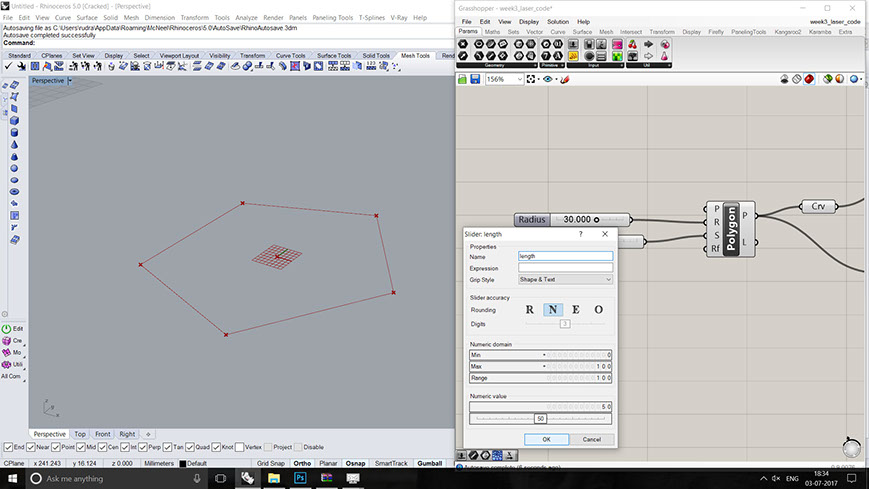Click OK in the Slider dialog
Image resolution: width=869 pixels, height=489 pixels.
point(546,439)
